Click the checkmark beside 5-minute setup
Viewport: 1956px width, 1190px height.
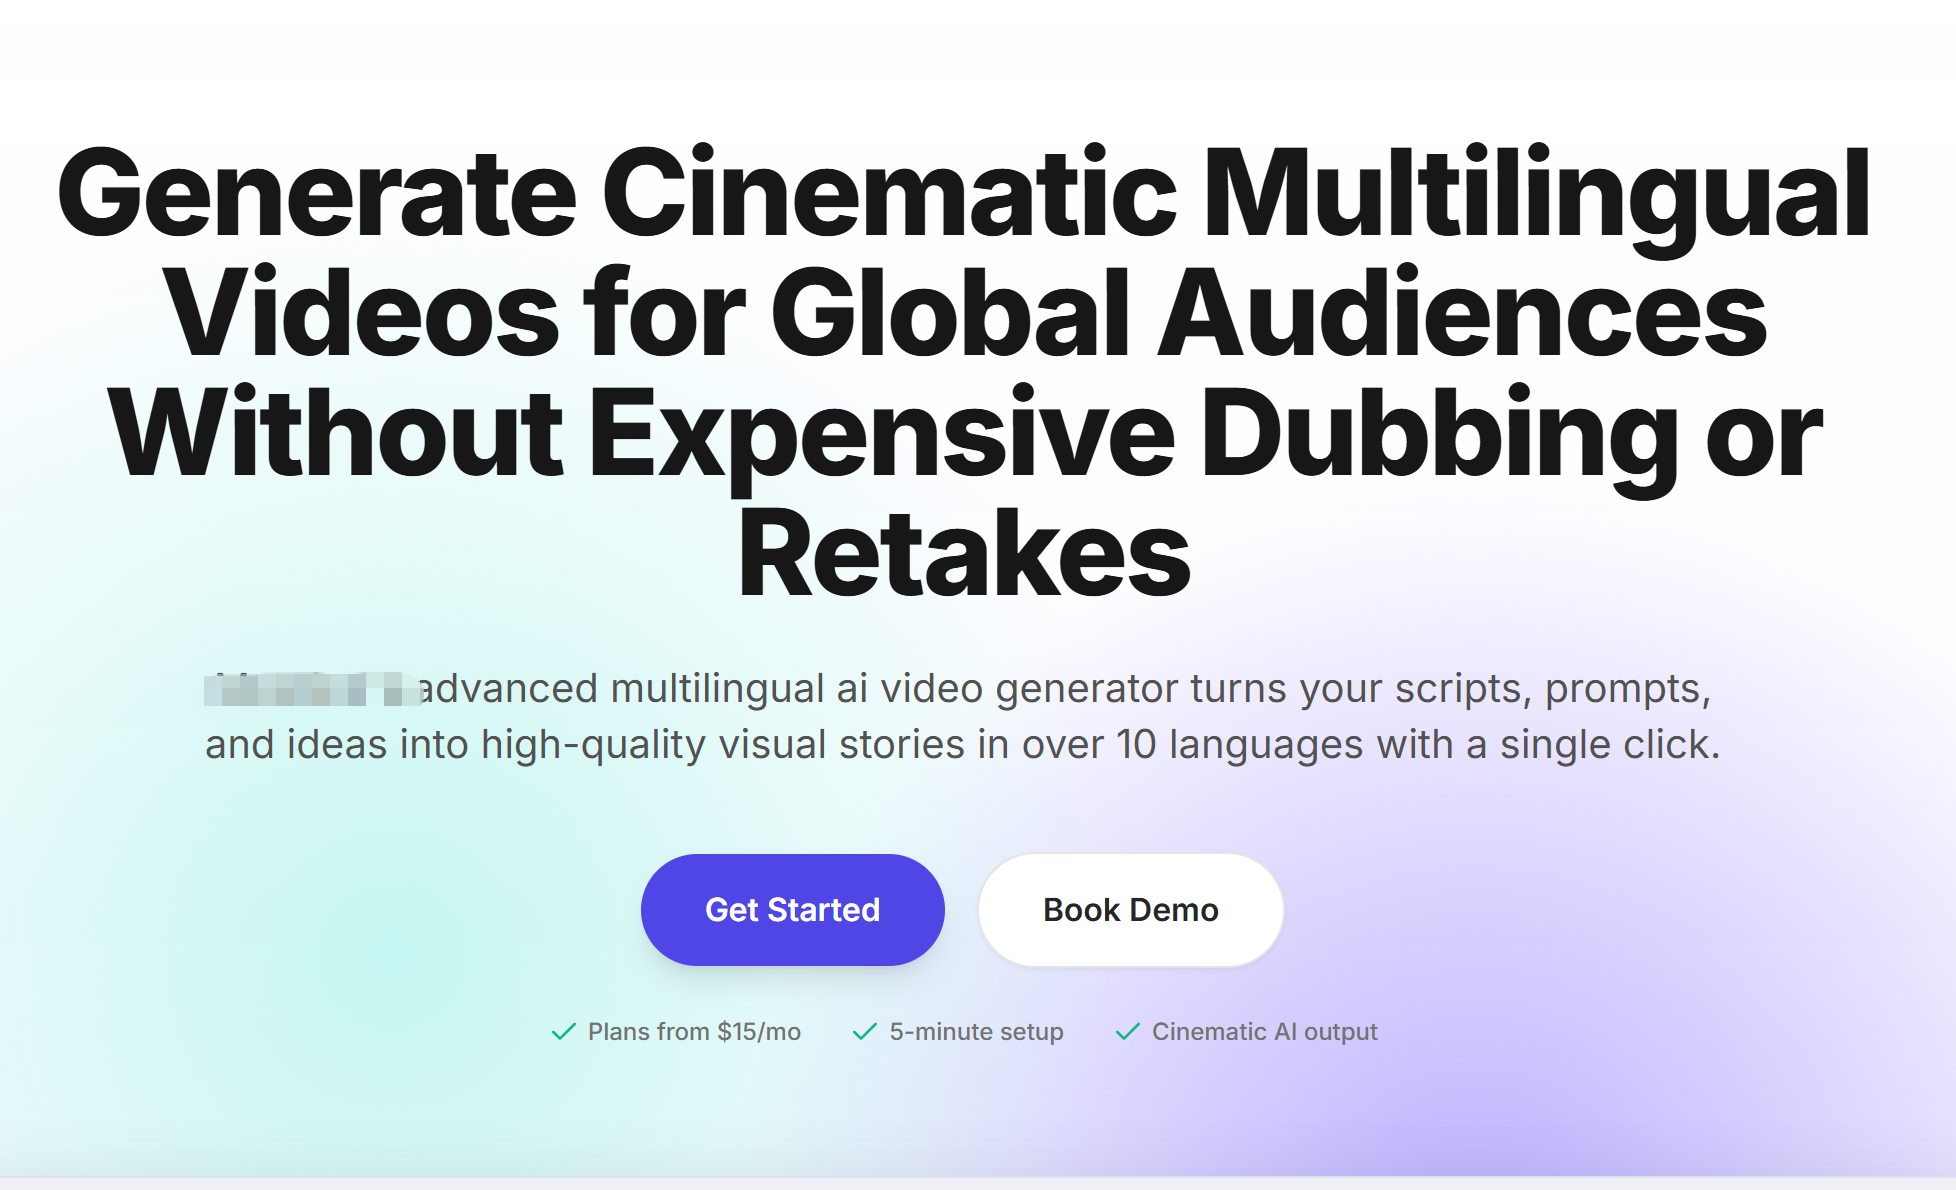pyautogui.click(x=865, y=1032)
